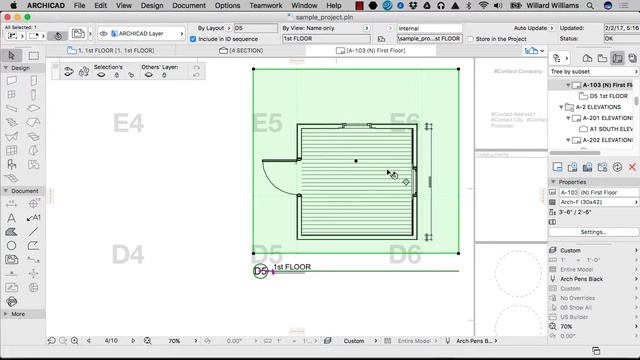This screenshot has height=360, width=640.
Task: Select the Fill tool
Action: tap(11, 232)
